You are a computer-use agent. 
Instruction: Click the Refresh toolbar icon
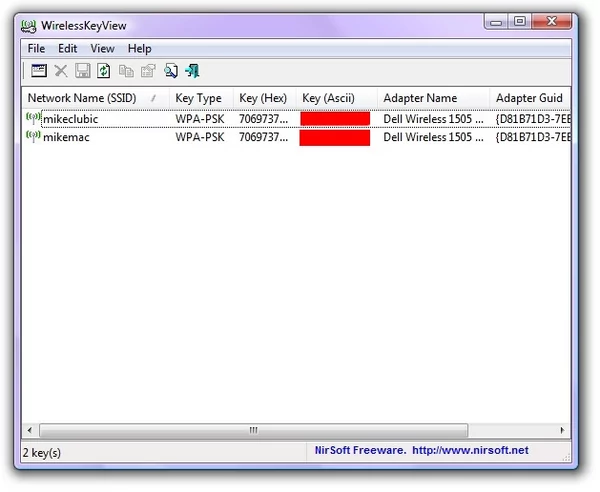point(104,71)
